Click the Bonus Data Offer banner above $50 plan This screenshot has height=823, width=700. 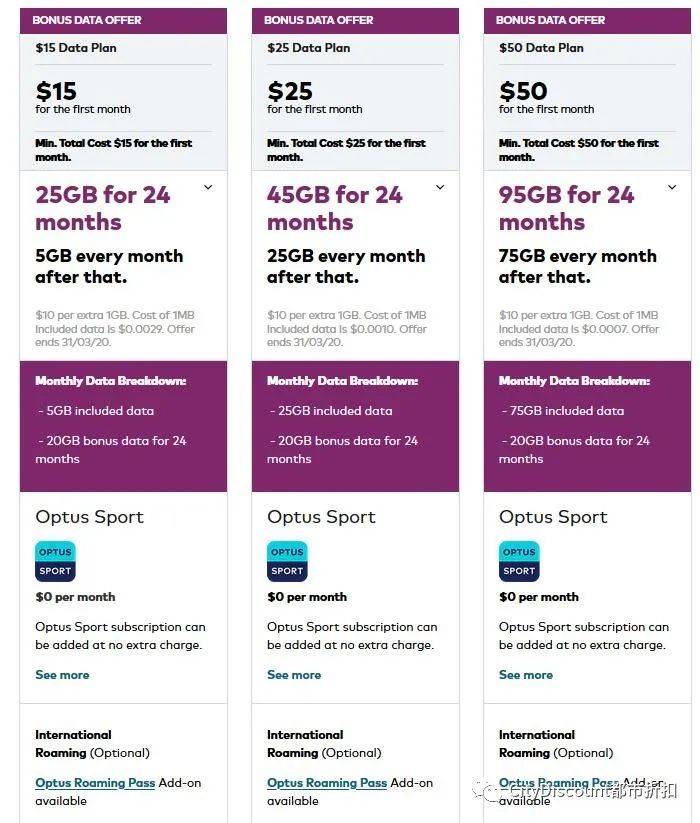[587, 20]
